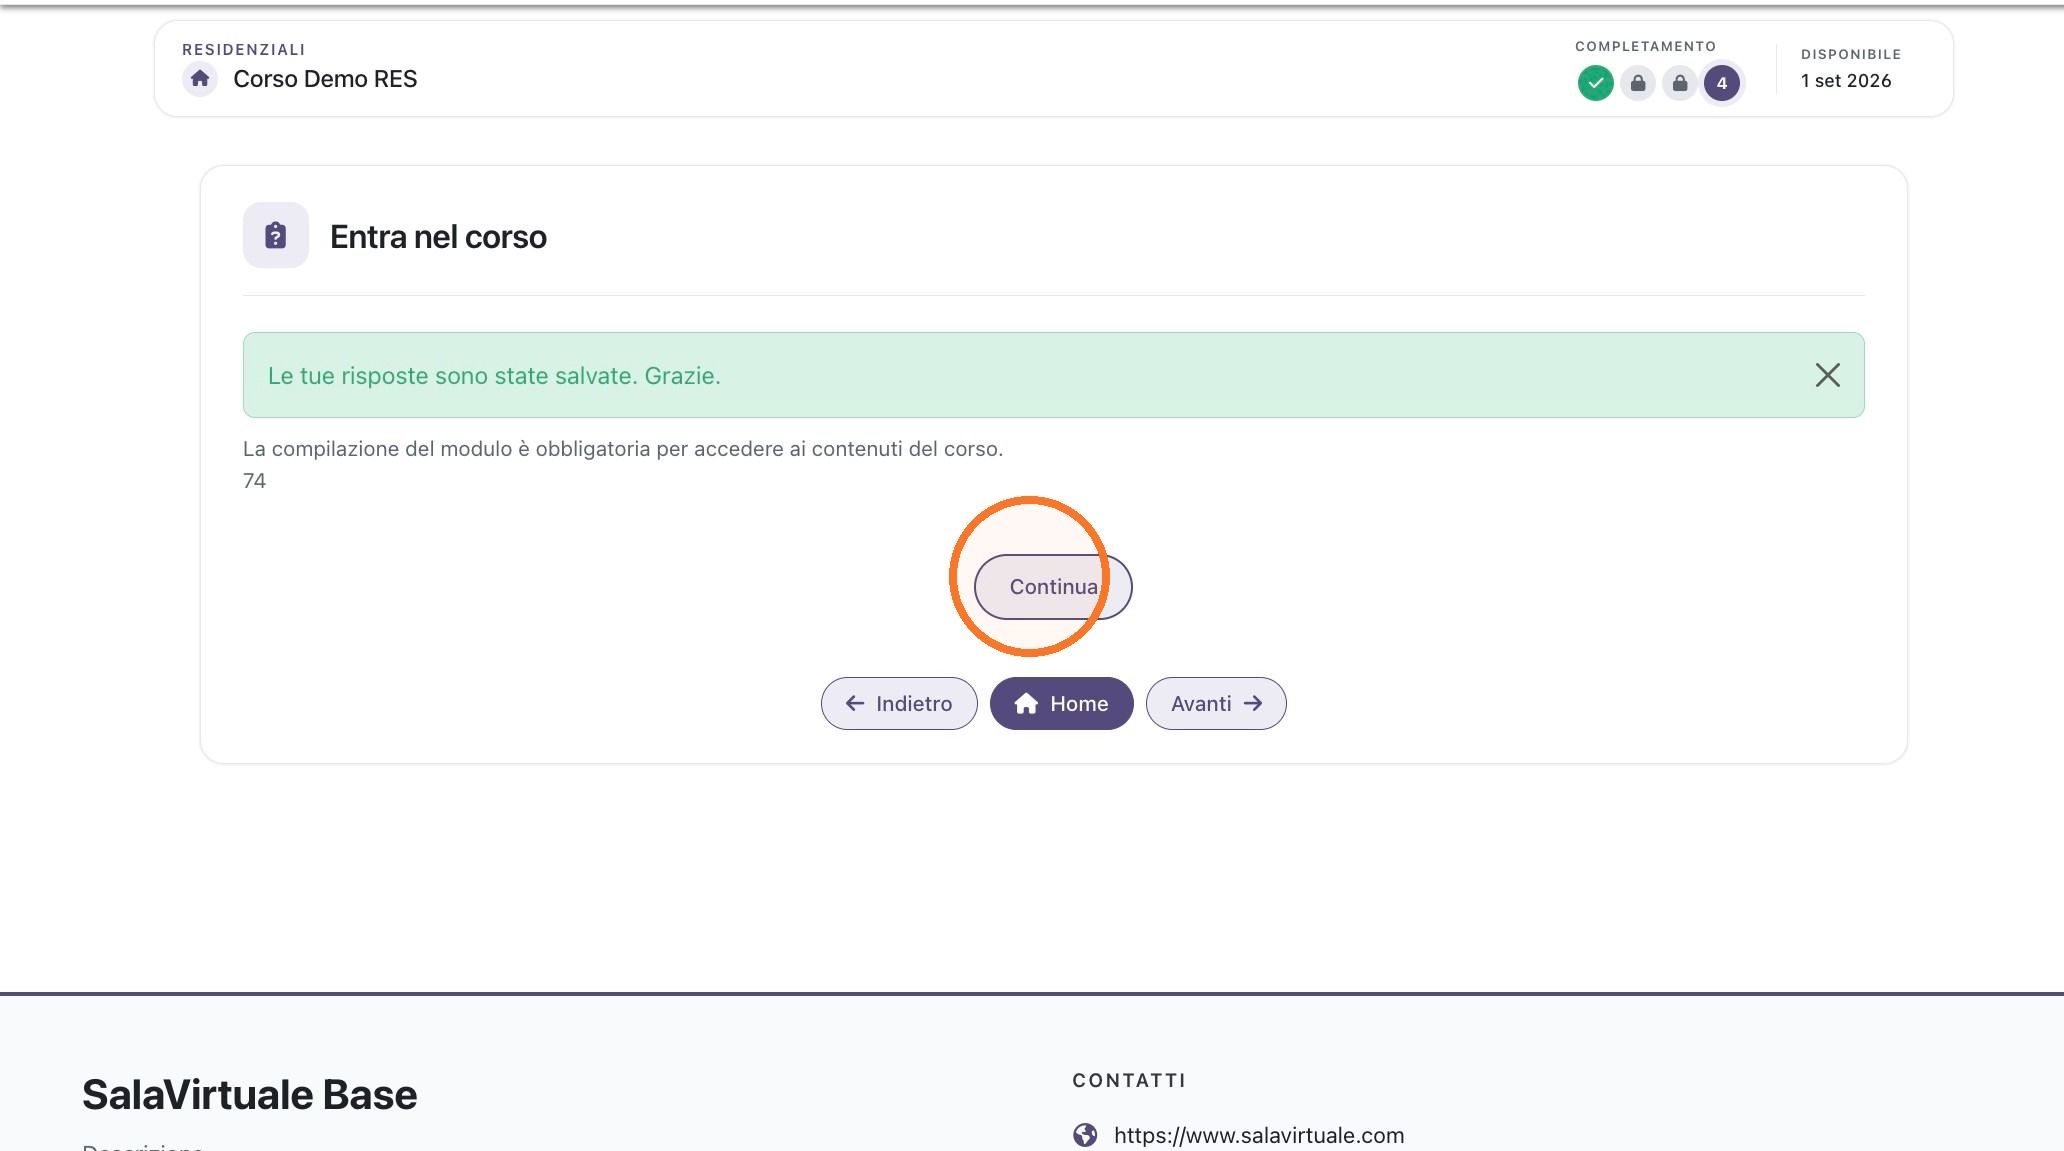
Task: Open completion step number 4
Action: tap(1722, 83)
